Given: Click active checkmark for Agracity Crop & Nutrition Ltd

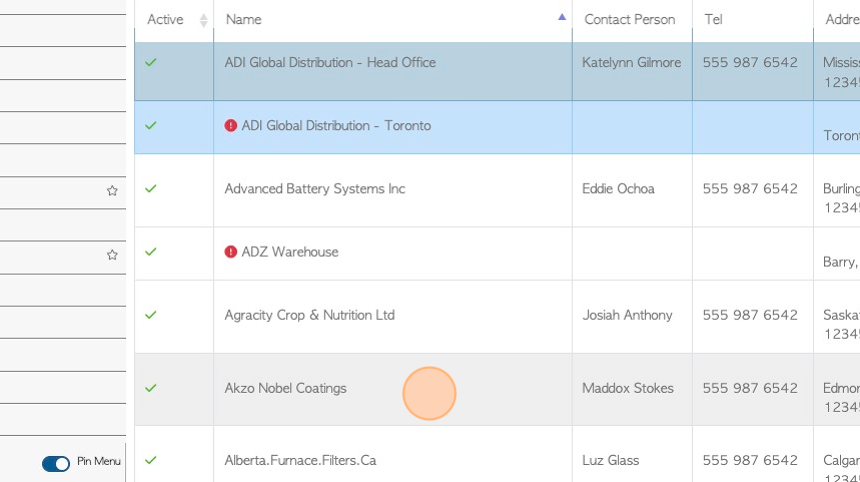Looking at the screenshot, I should [151, 315].
